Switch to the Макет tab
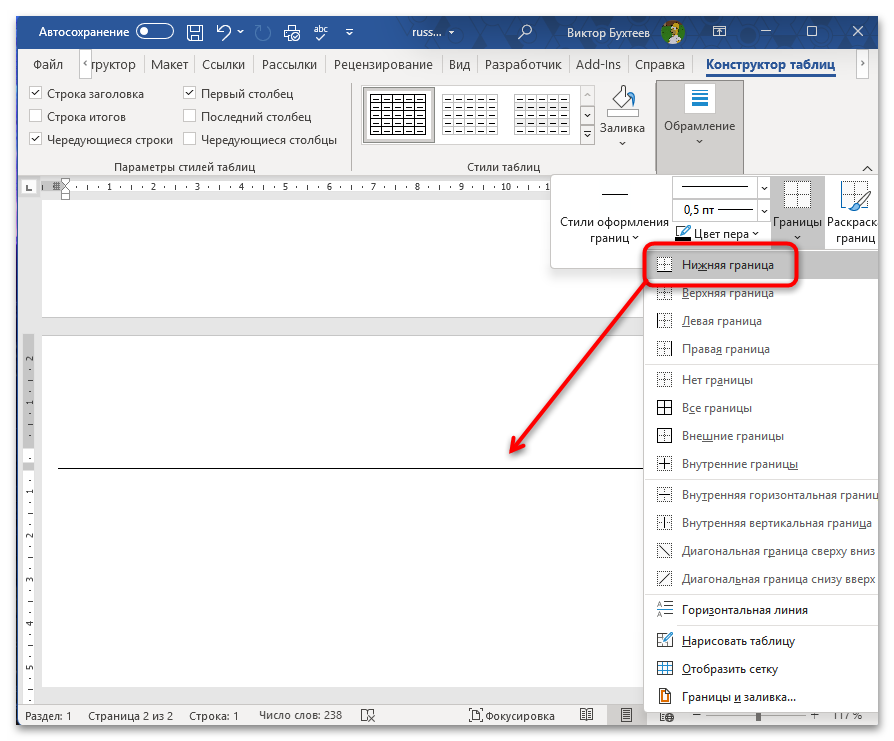This screenshot has width=894, height=741. tap(169, 64)
